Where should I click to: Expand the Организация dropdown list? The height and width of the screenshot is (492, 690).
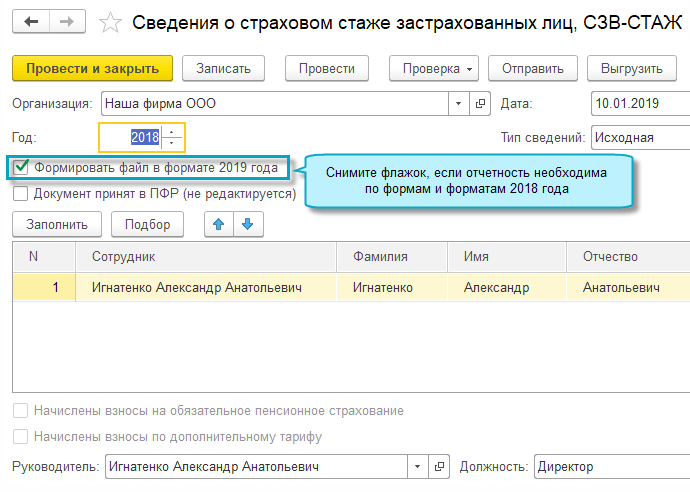(458, 104)
